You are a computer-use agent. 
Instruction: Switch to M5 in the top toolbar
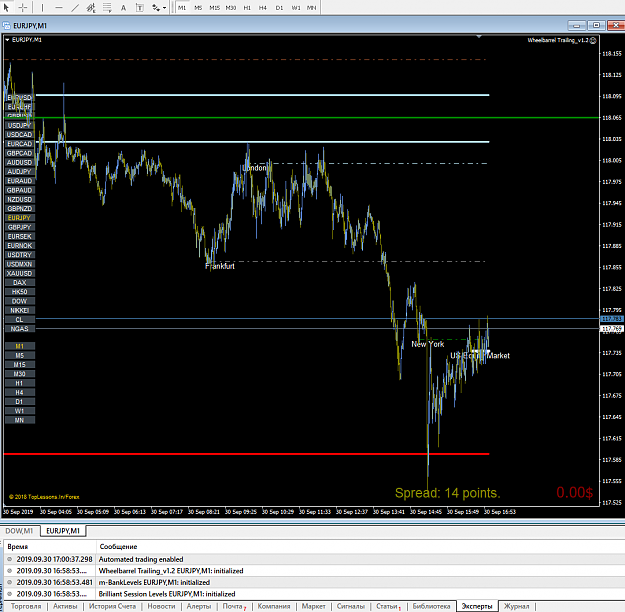click(x=198, y=8)
